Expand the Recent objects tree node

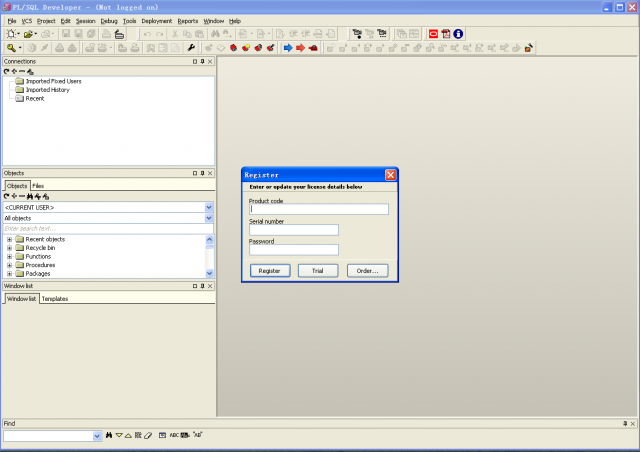9,239
